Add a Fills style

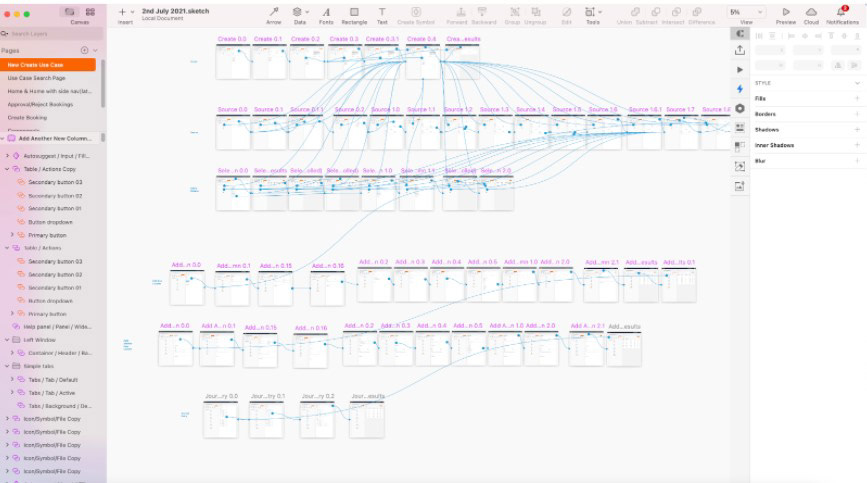[x=857, y=98]
